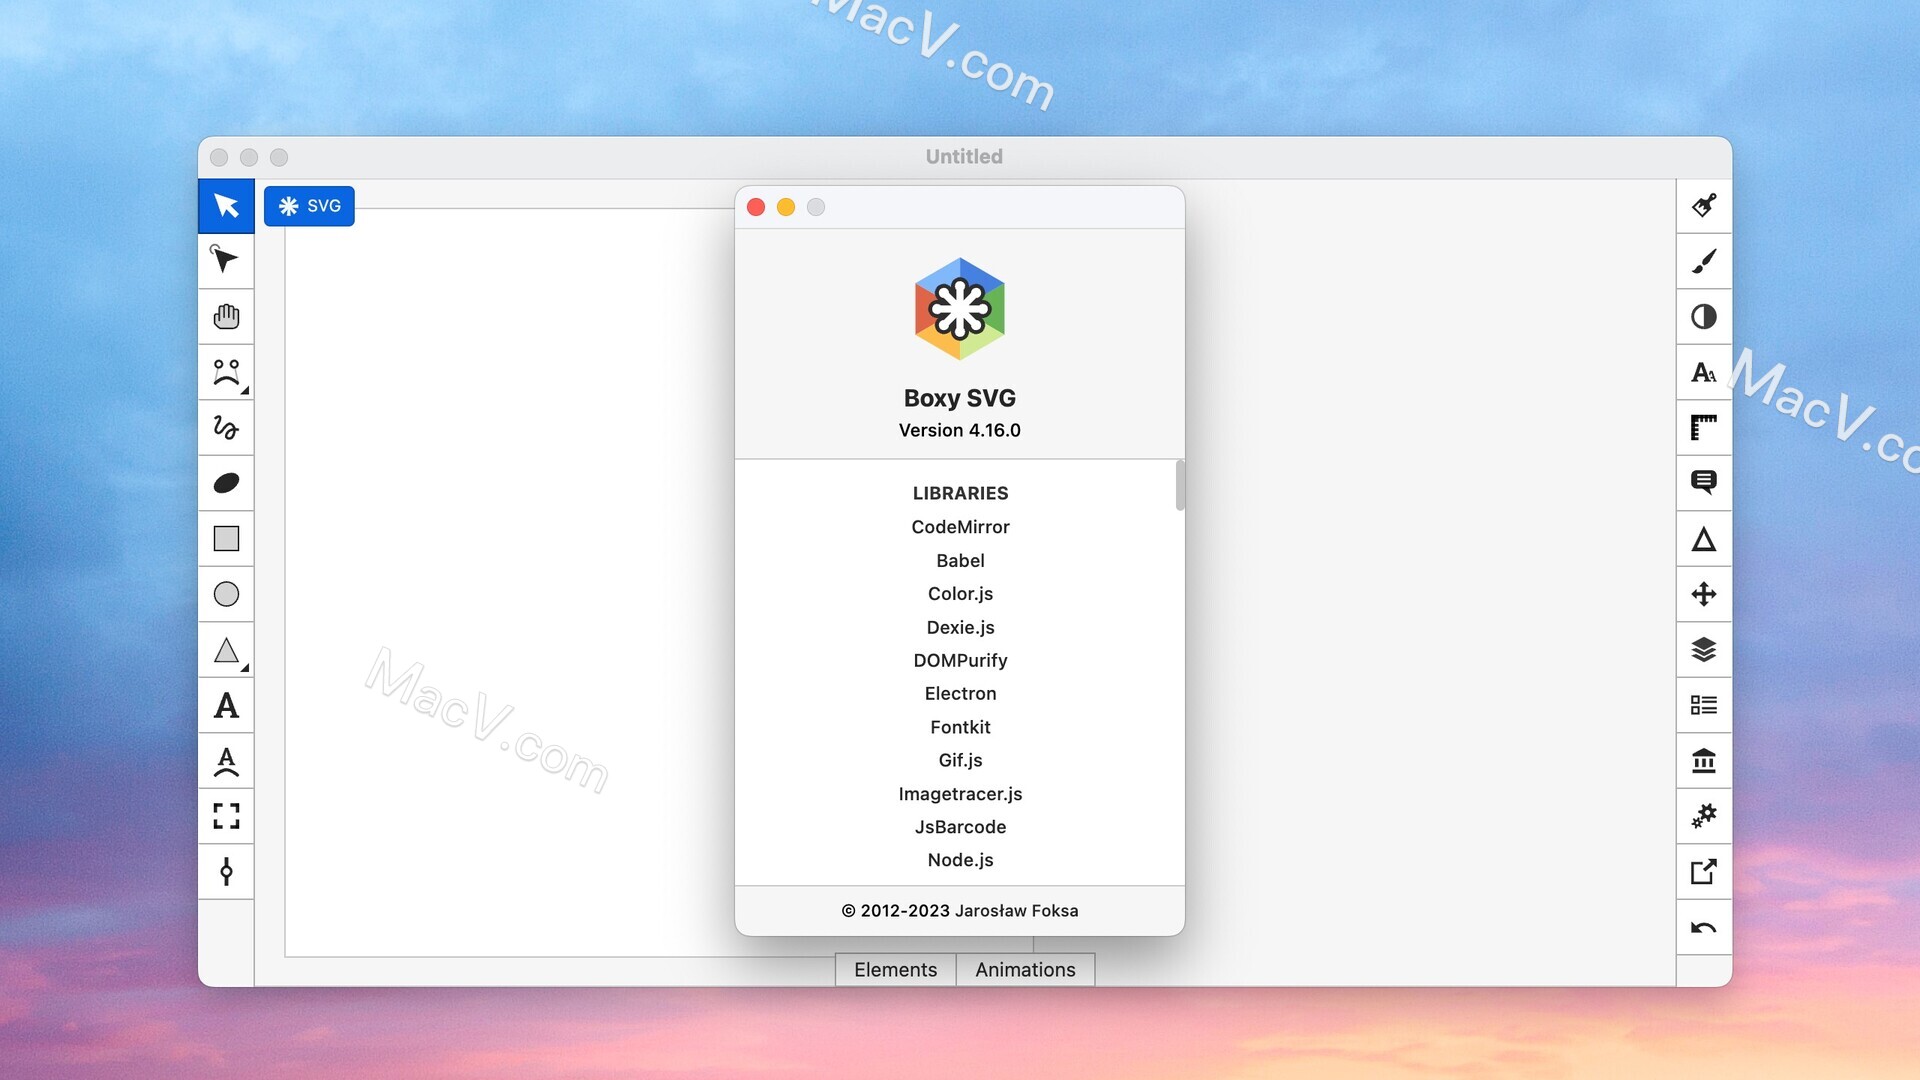Open the Shape triangle panel
Screen dimensions: 1920x1080
coord(1704,539)
